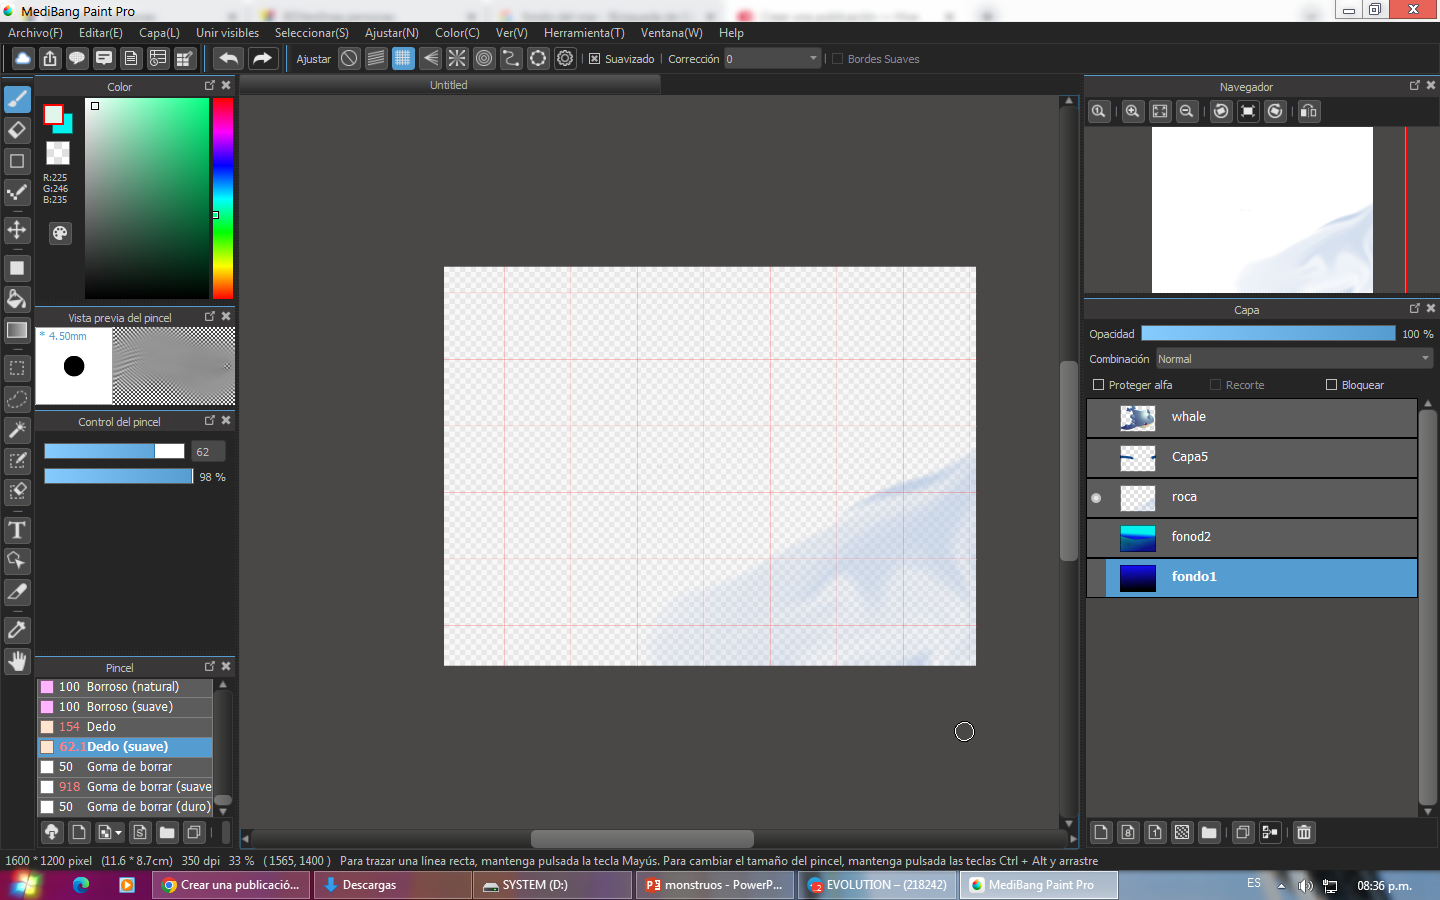The height and width of the screenshot is (900, 1440).
Task: Activate the Text tool
Action: 17,530
